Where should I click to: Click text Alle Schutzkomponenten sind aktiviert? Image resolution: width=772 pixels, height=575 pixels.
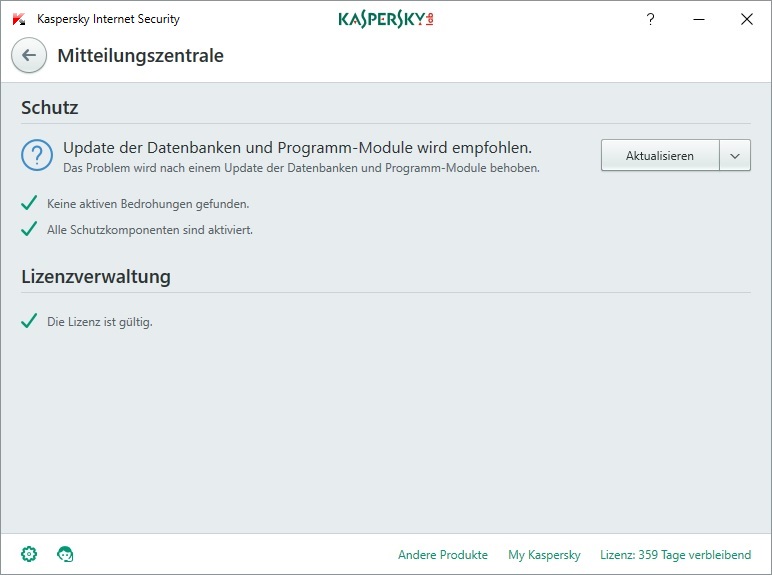150,230
